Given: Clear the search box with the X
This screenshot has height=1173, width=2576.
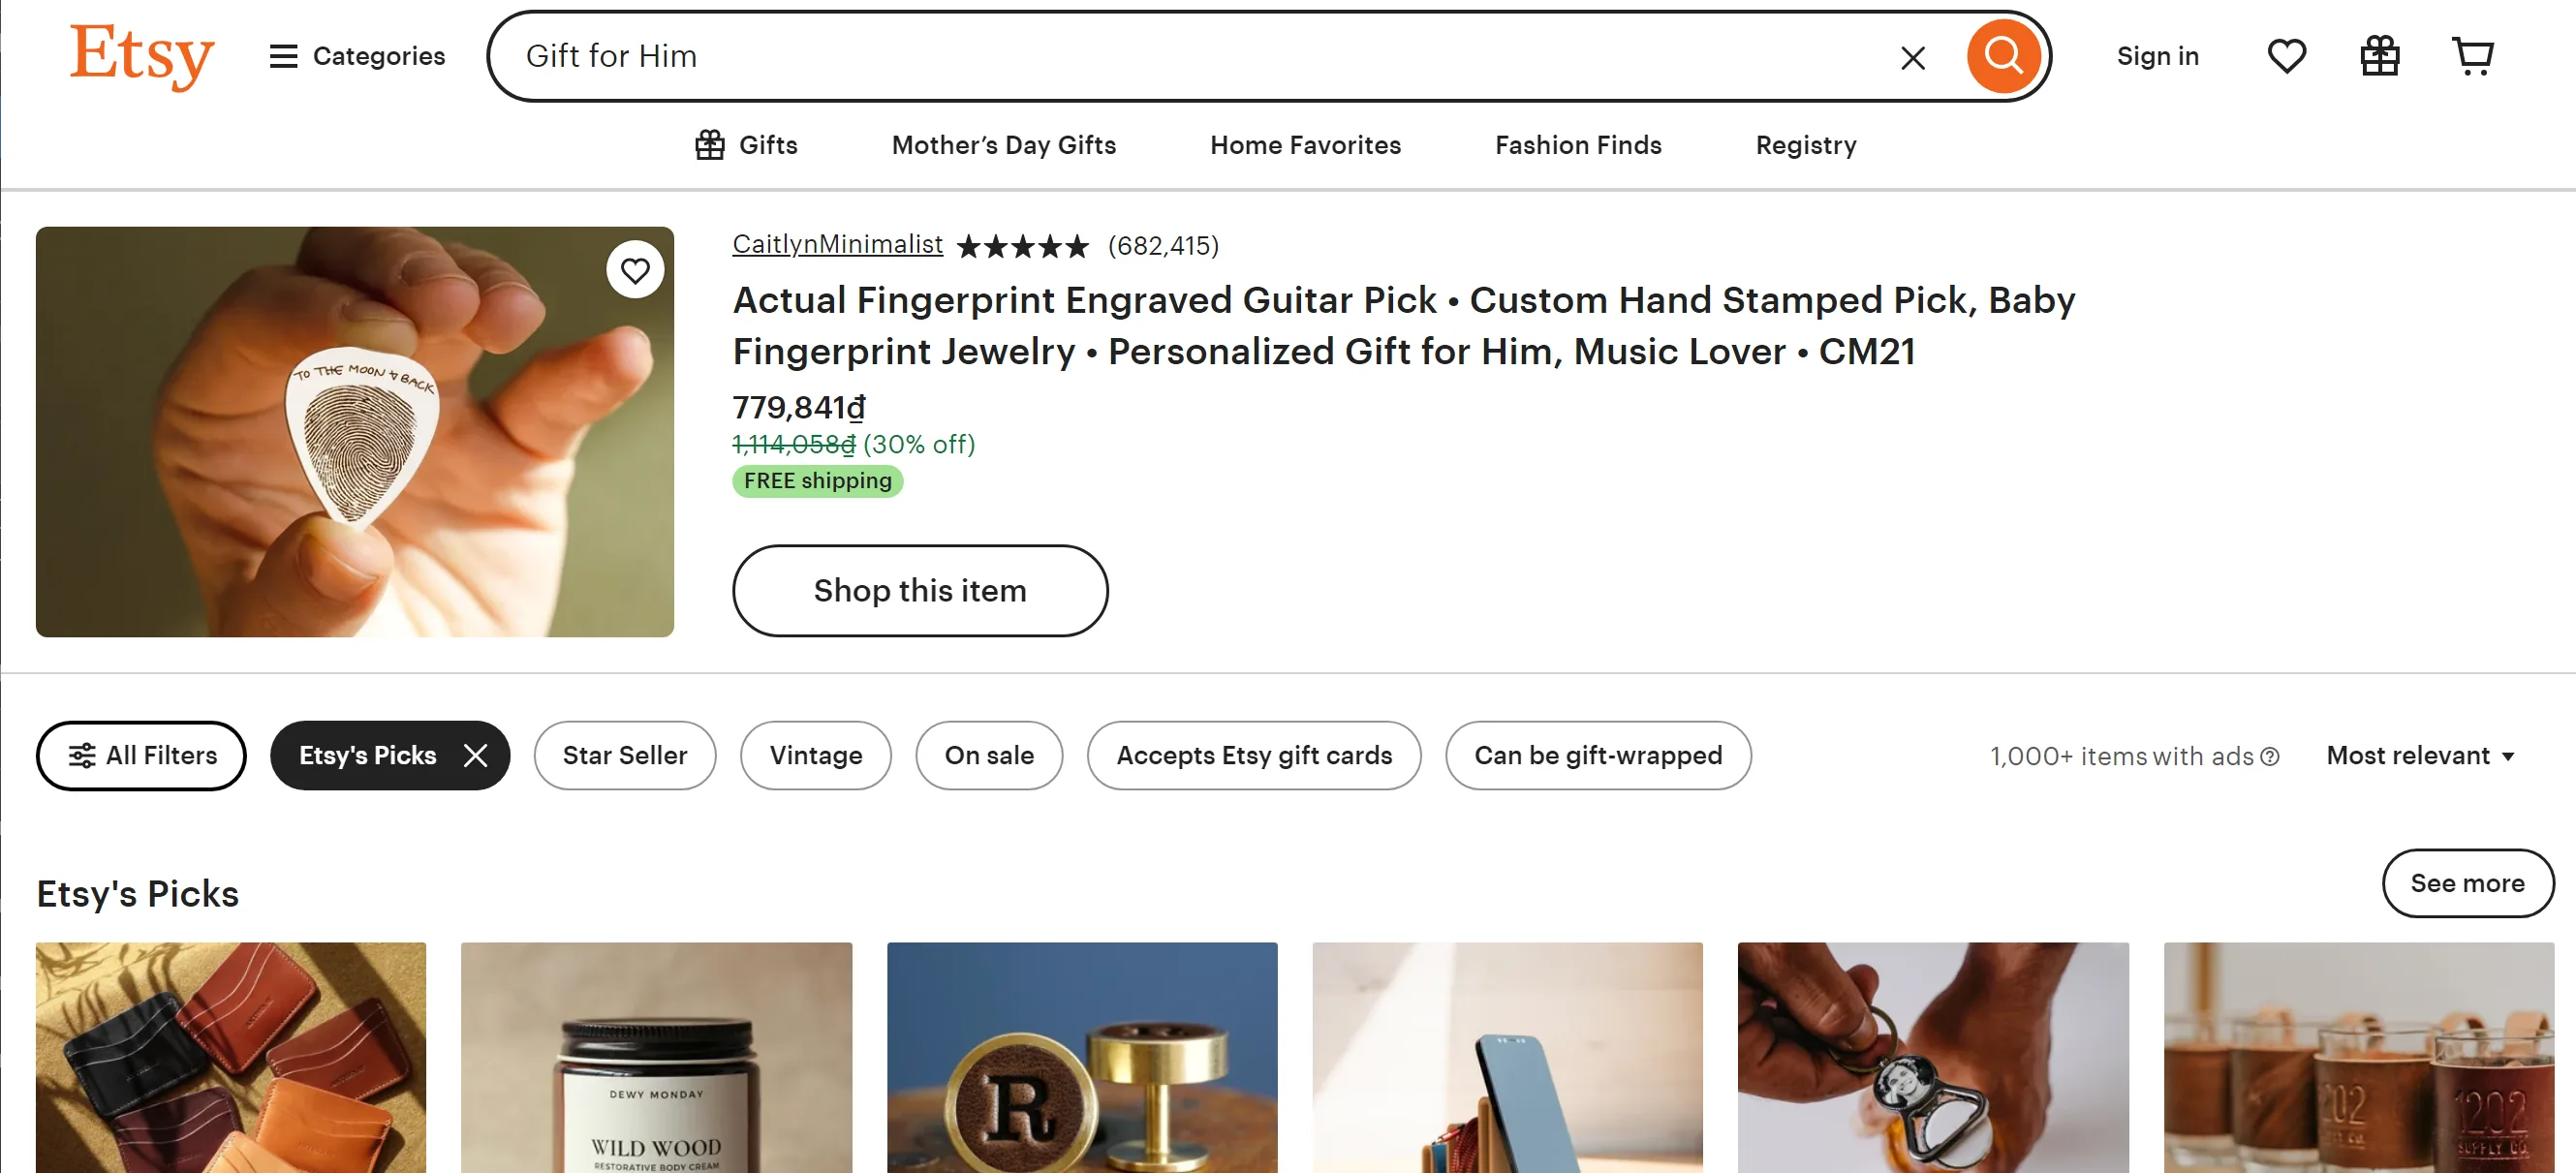Looking at the screenshot, I should click(x=1912, y=58).
